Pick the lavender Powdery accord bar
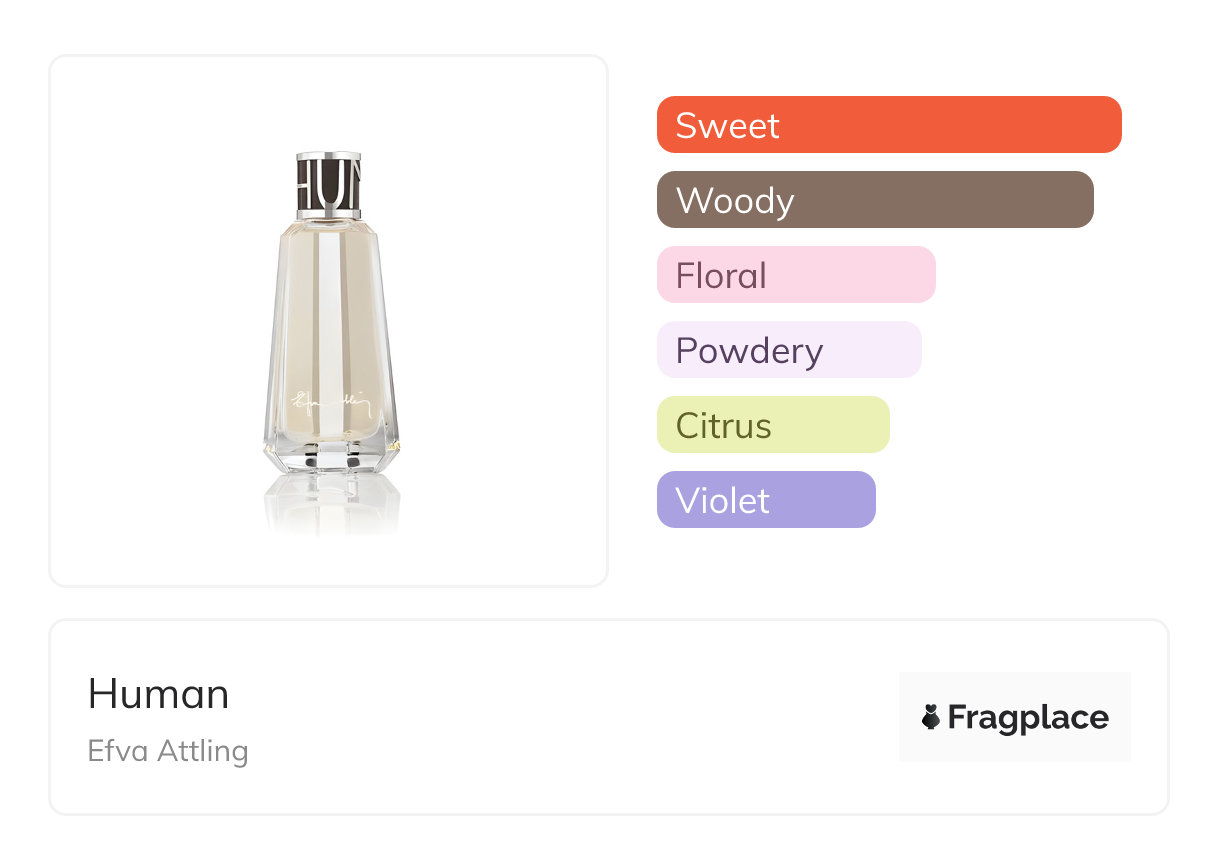 [x=788, y=350]
